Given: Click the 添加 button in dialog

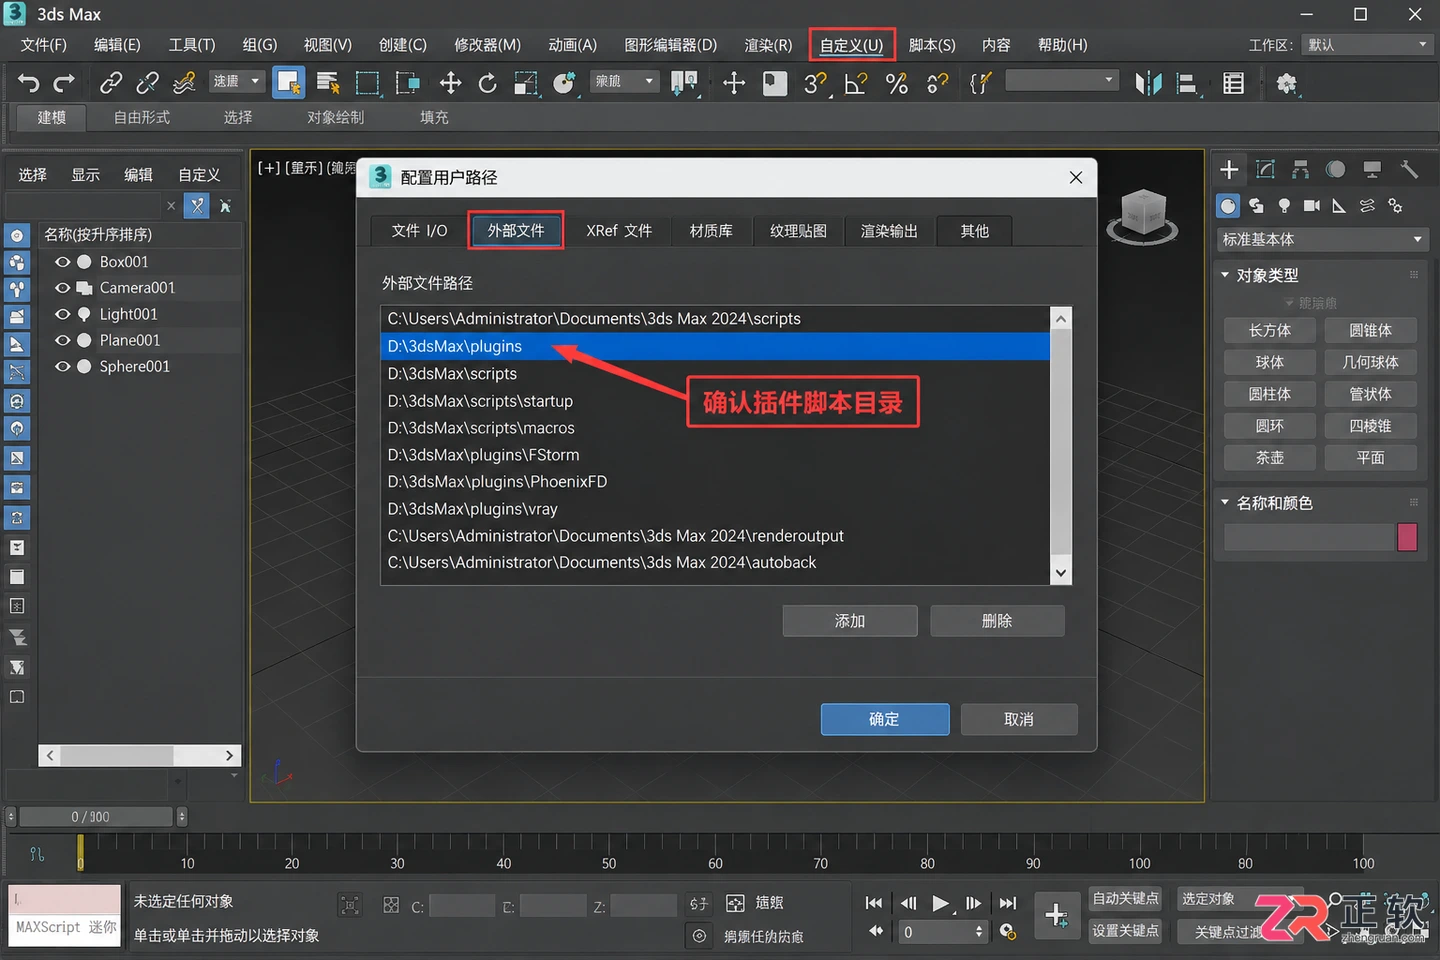Looking at the screenshot, I should [850, 621].
